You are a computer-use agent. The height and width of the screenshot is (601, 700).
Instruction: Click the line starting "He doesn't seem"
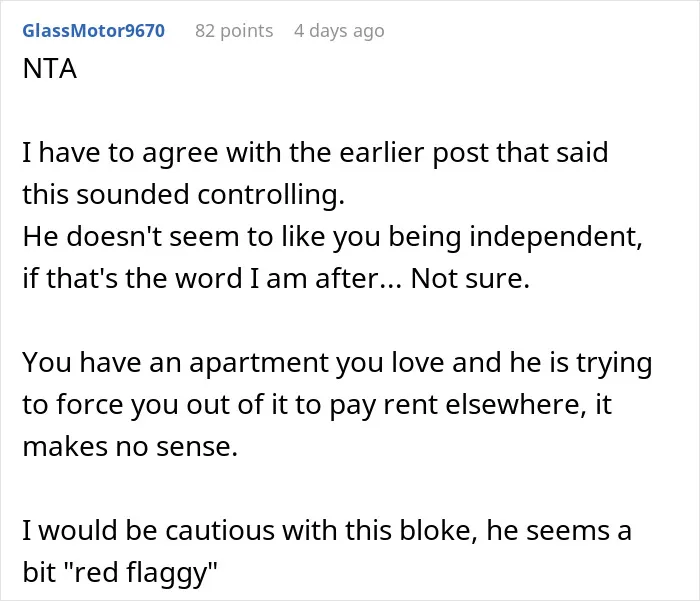coord(332,237)
